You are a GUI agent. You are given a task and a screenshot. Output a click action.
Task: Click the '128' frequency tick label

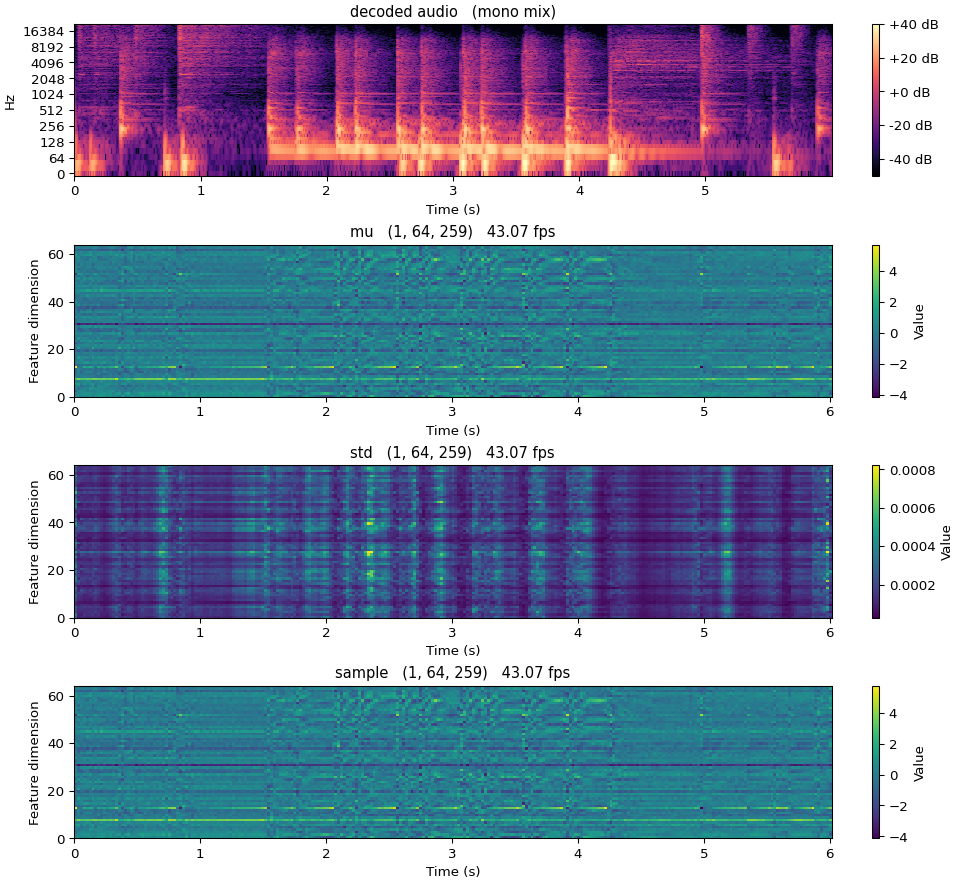pos(52,143)
